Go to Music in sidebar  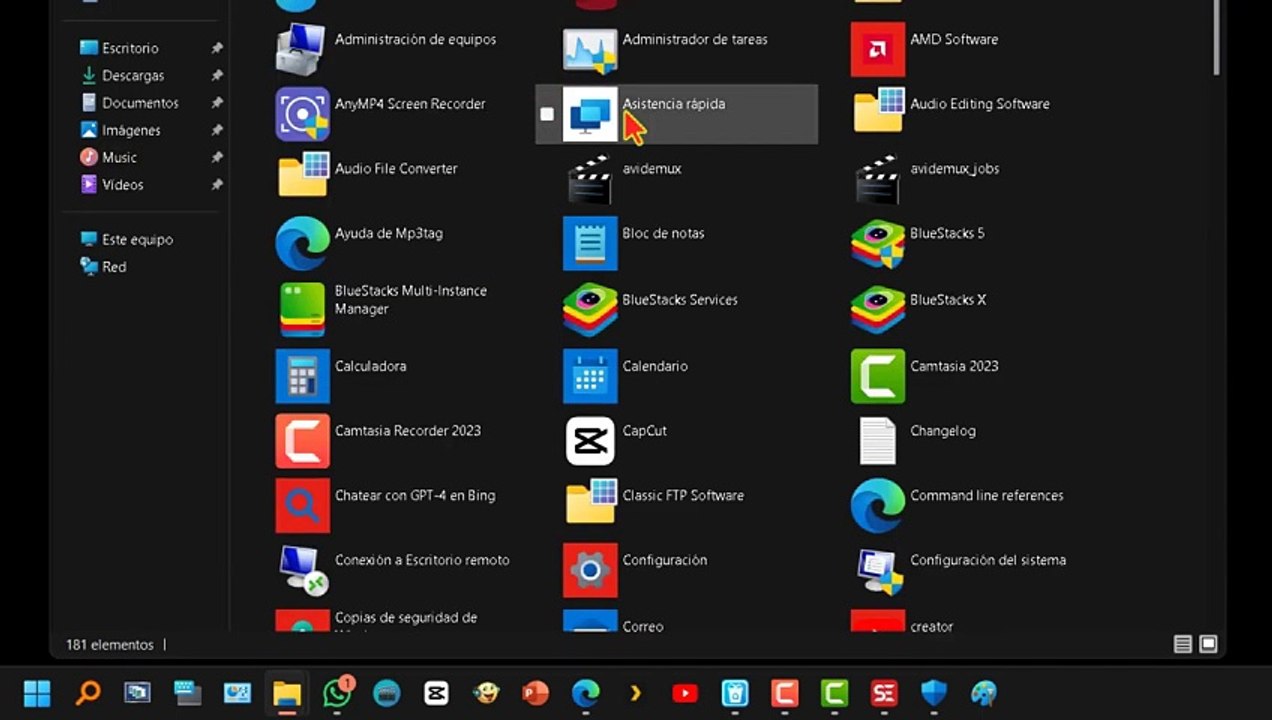[x=119, y=157]
